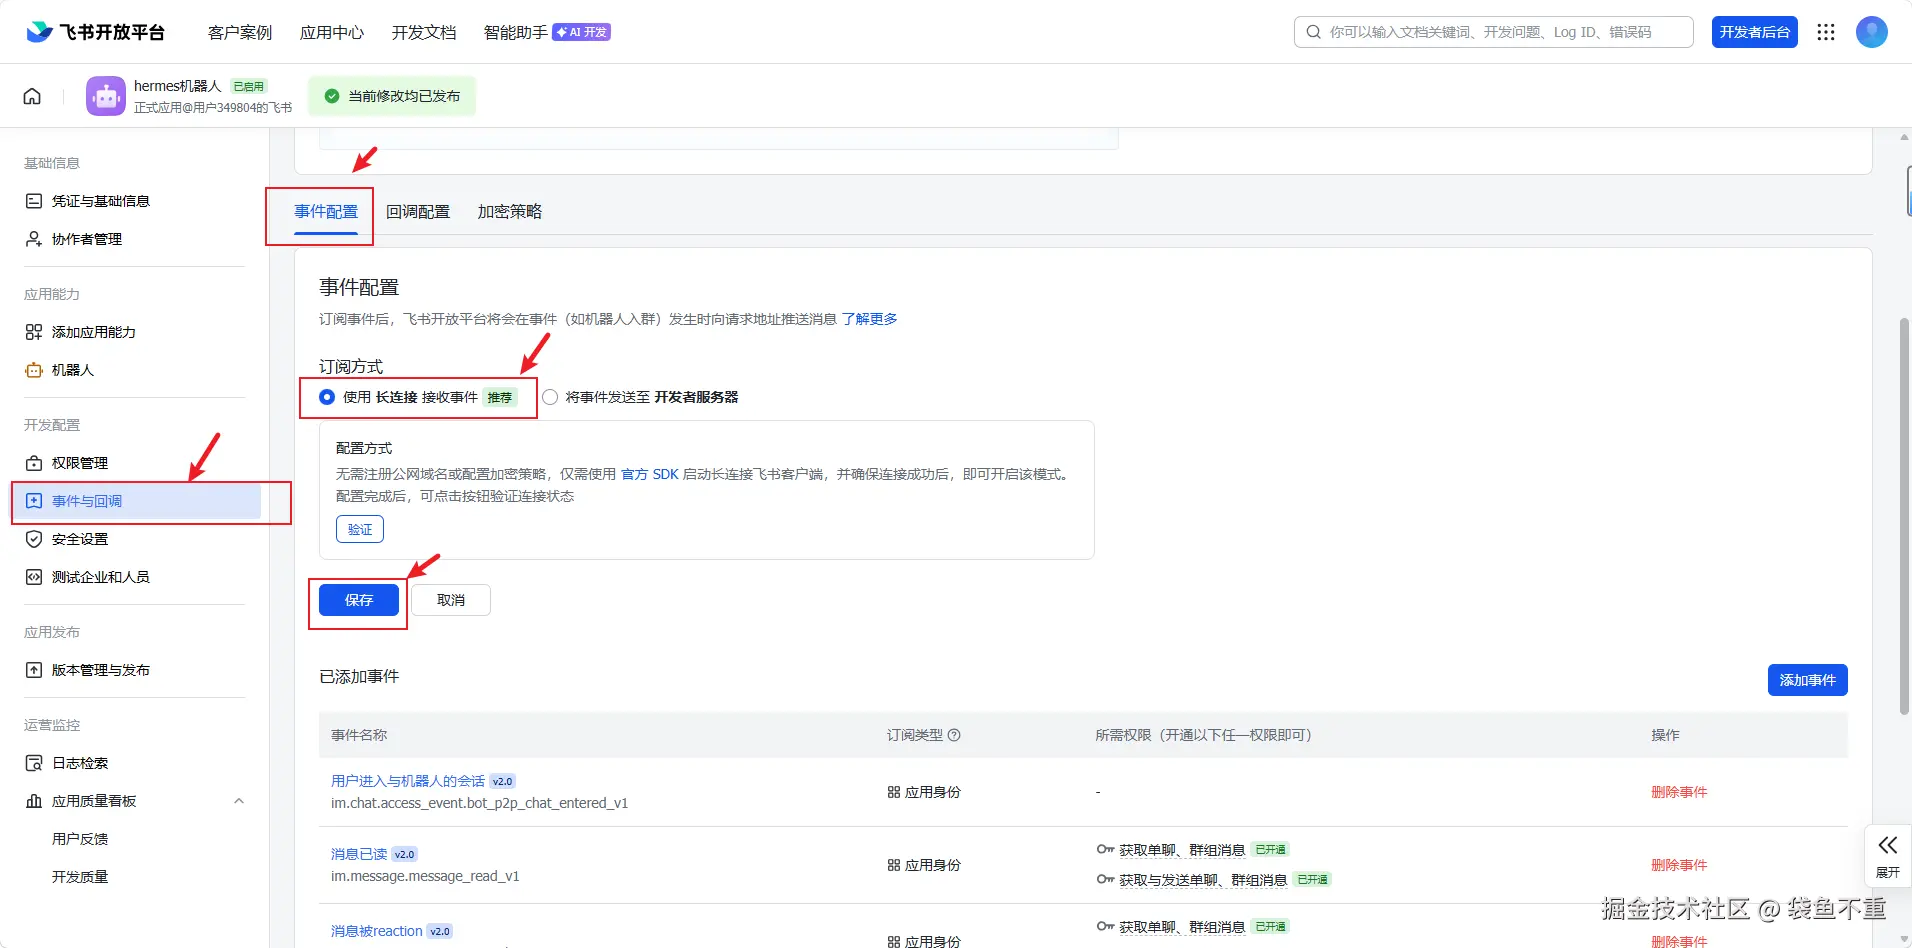The height and width of the screenshot is (948, 1912).
Task: Click the 事件与回调 sidebar icon
Action: coord(34,501)
